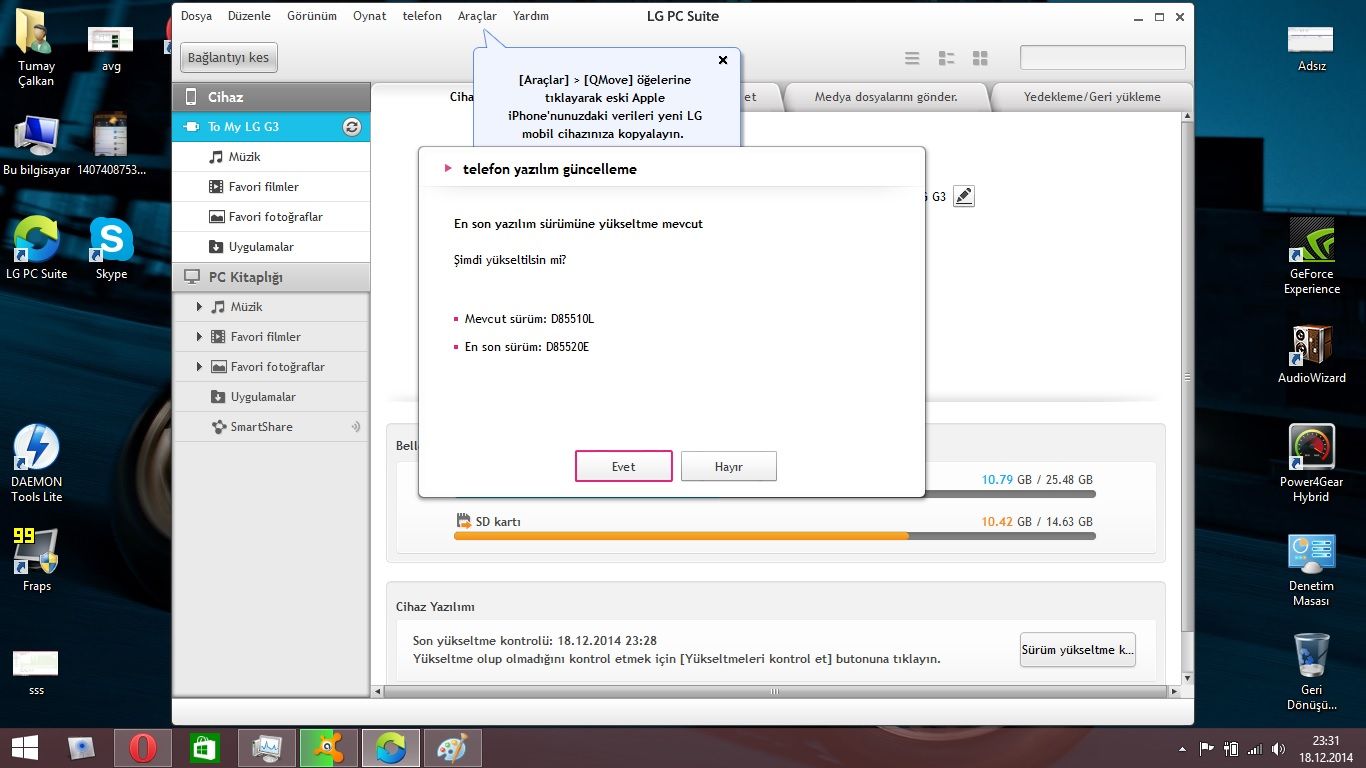Select the Tumay Çalkan desktop folder
Viewport: 1366px width, 768px height.
click(x=37, y=48)
